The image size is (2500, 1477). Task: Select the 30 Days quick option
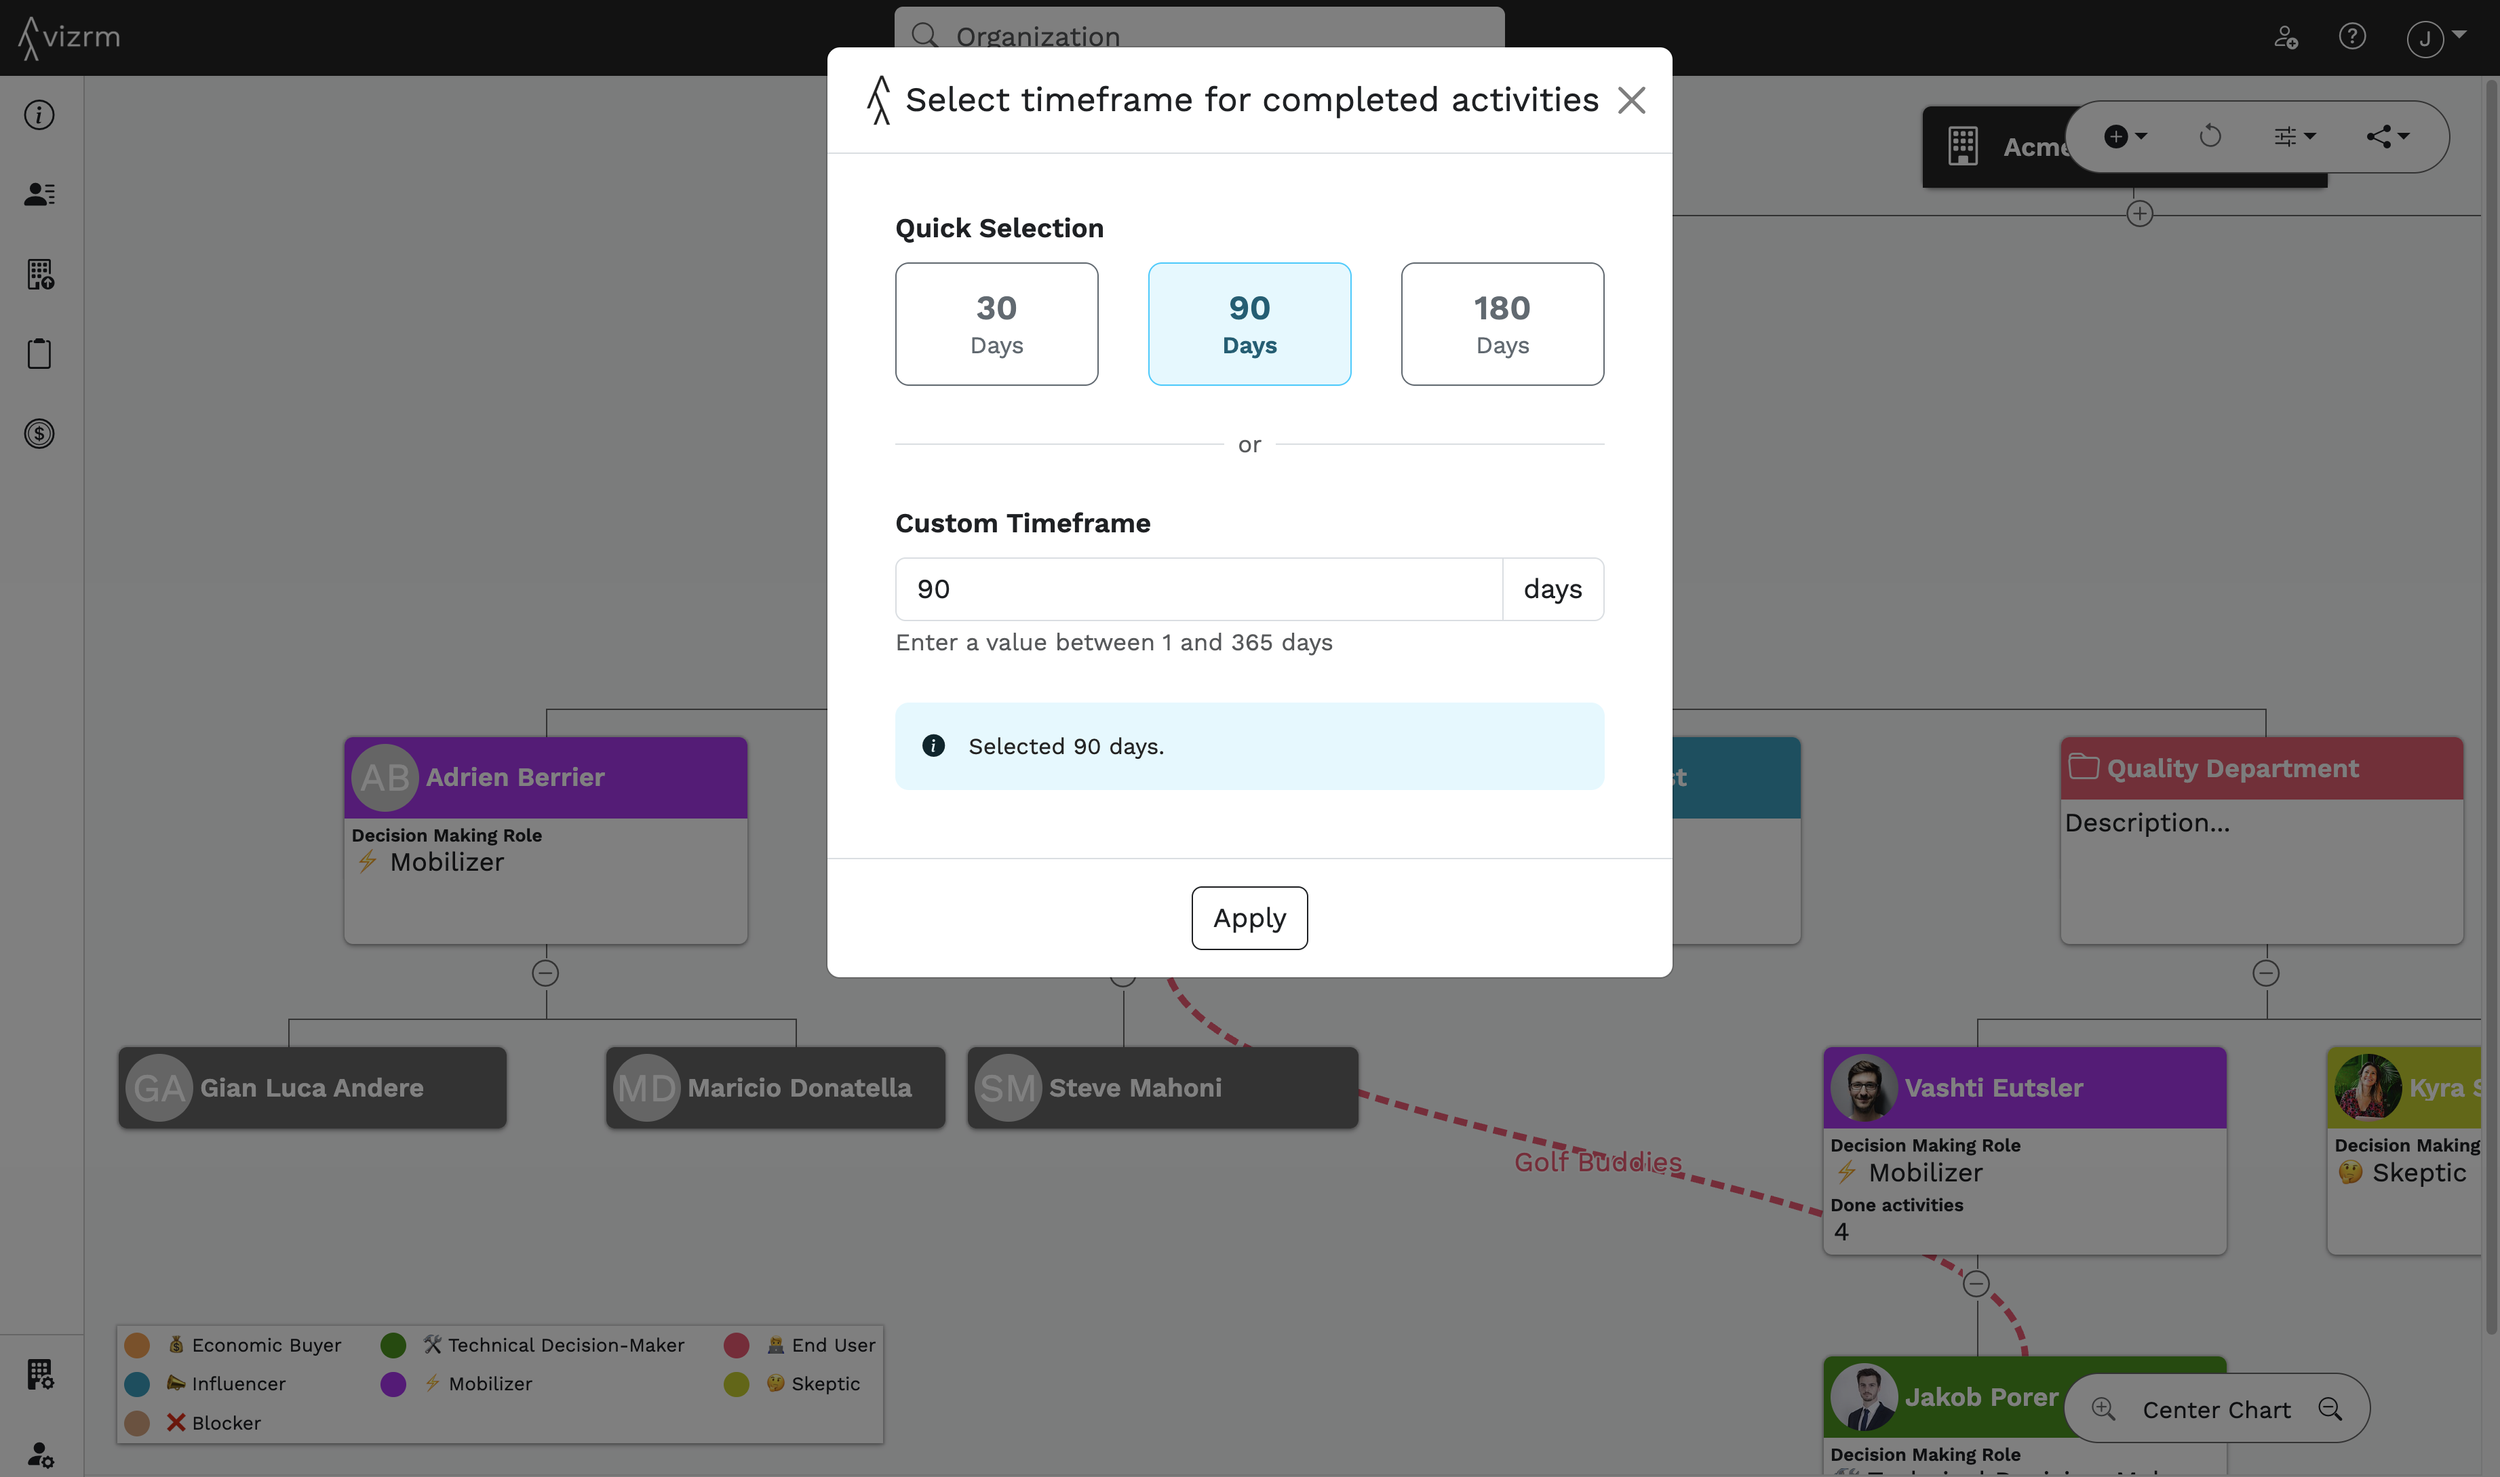[996, 324]
